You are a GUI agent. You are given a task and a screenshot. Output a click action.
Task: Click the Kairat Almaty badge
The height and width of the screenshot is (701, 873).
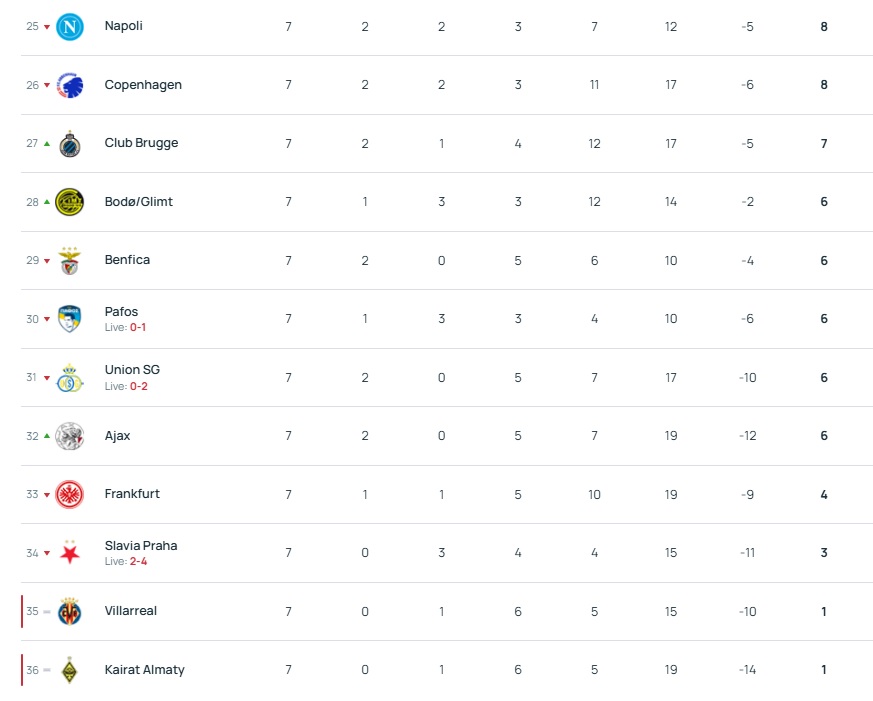click(70, 670)
